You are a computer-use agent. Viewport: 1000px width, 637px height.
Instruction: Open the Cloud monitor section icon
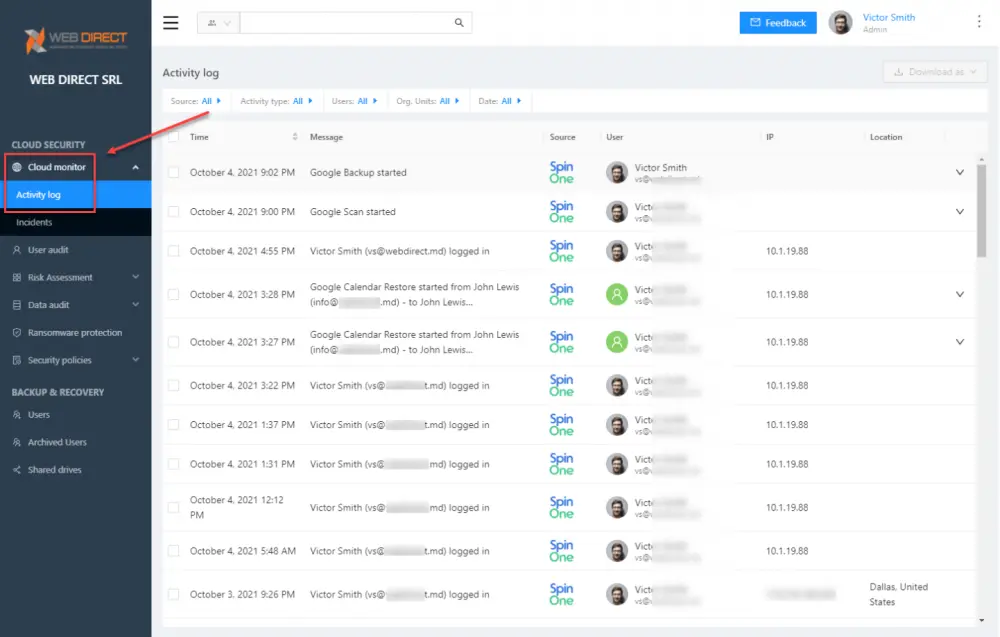point(18,166)
